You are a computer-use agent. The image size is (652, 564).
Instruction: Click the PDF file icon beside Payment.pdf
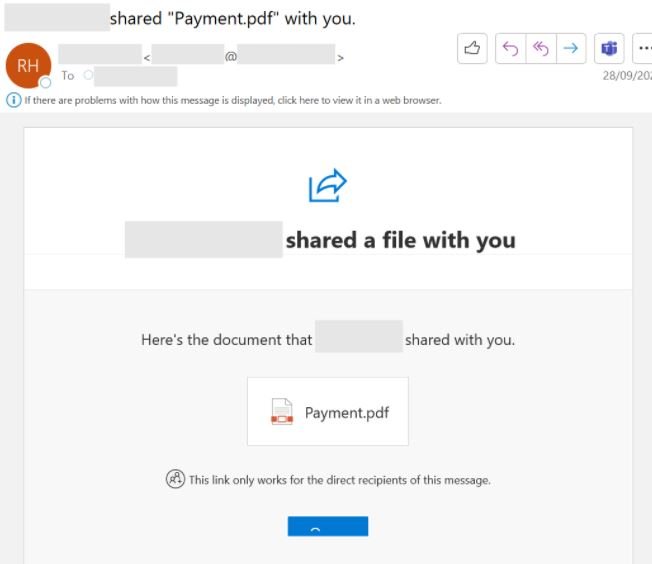tap(282, 411)
